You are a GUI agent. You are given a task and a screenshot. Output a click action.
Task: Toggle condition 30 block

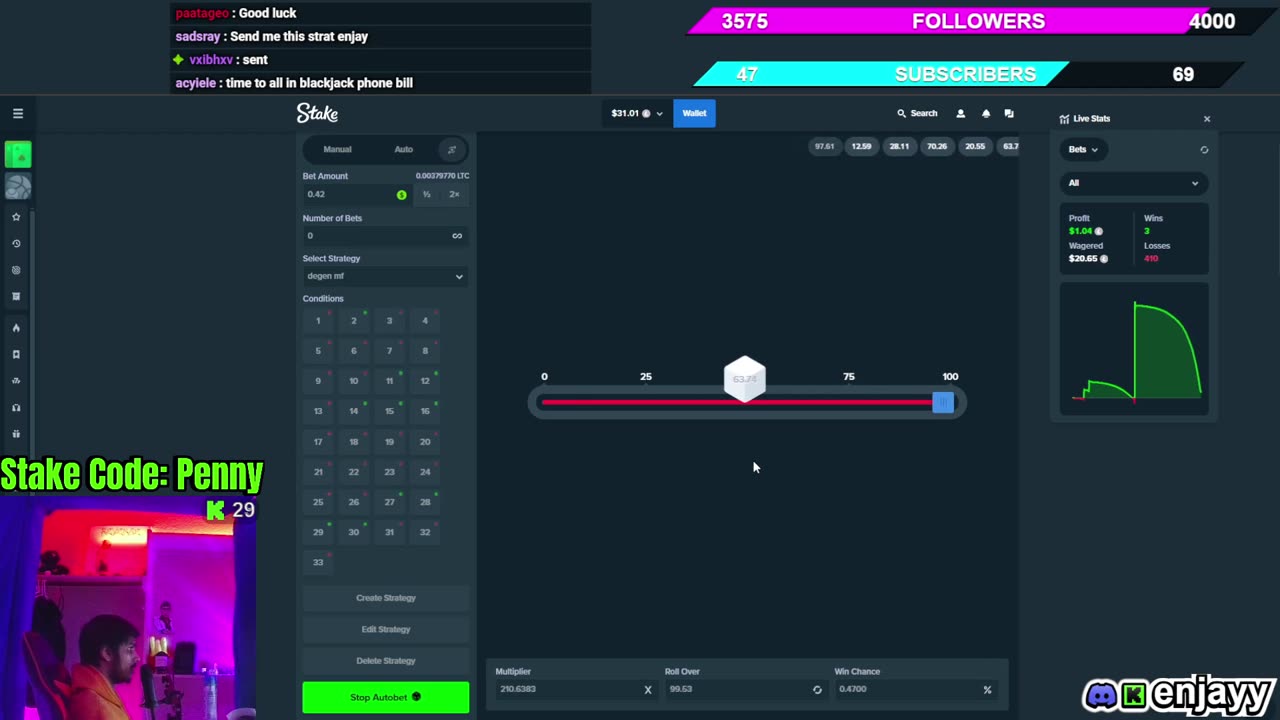coord(353,532)
